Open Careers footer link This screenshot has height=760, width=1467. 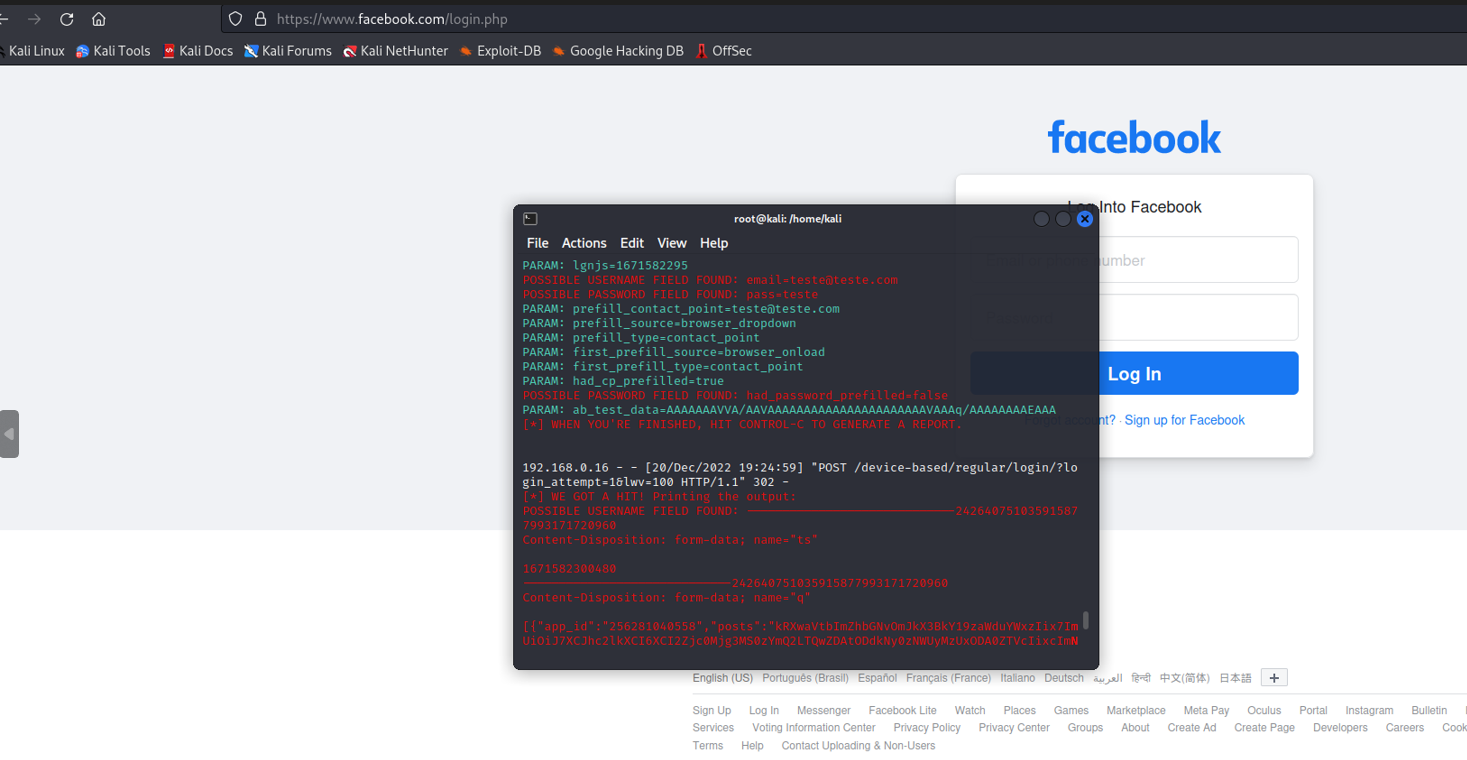click(1405, 728)
